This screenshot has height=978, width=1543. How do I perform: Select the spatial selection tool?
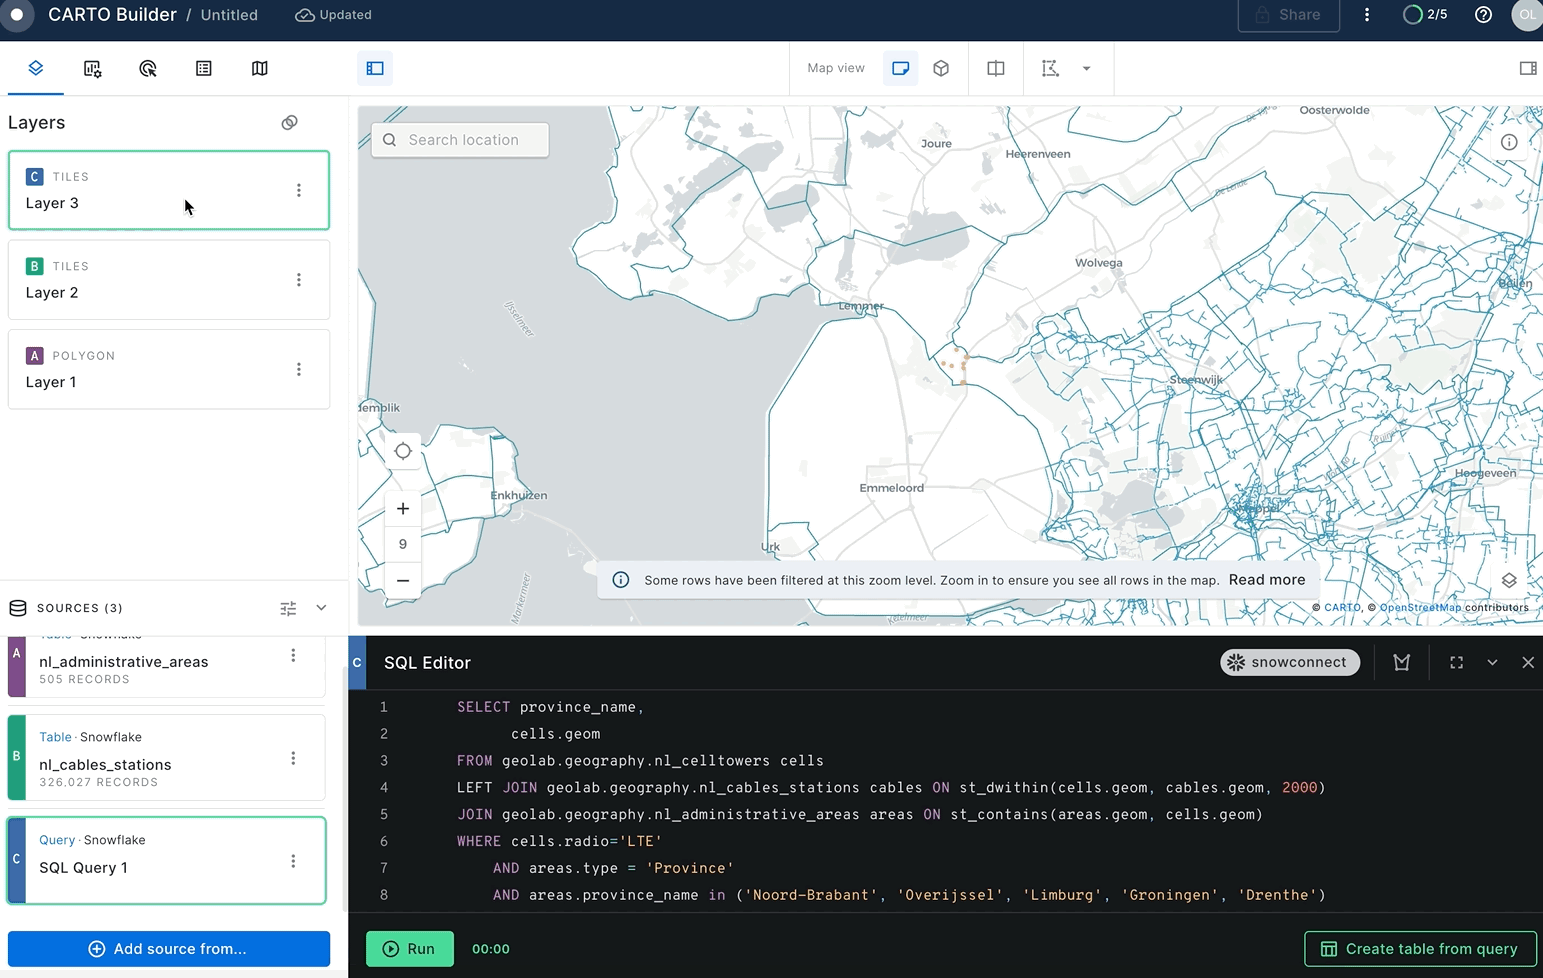(x=1050, y=68)
